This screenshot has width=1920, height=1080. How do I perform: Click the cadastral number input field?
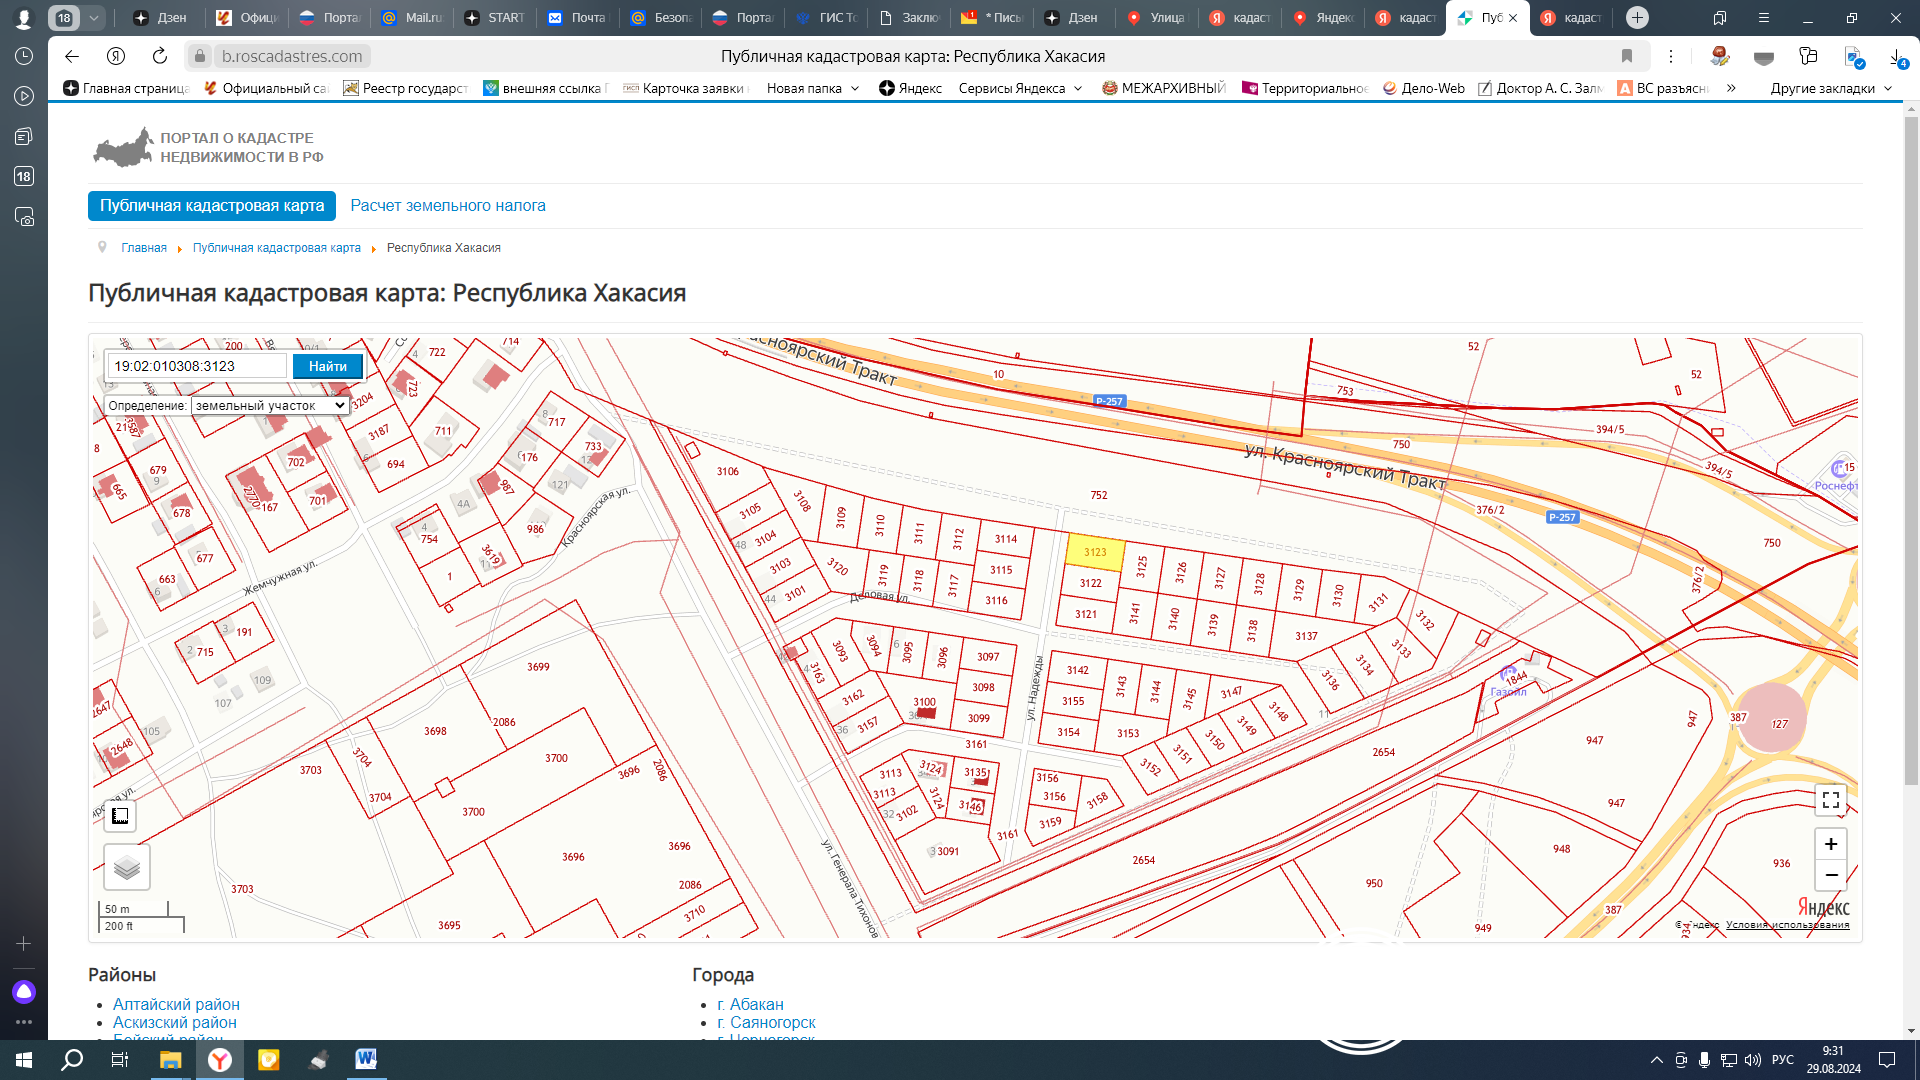pyautogui.click(x=197, y=366)
